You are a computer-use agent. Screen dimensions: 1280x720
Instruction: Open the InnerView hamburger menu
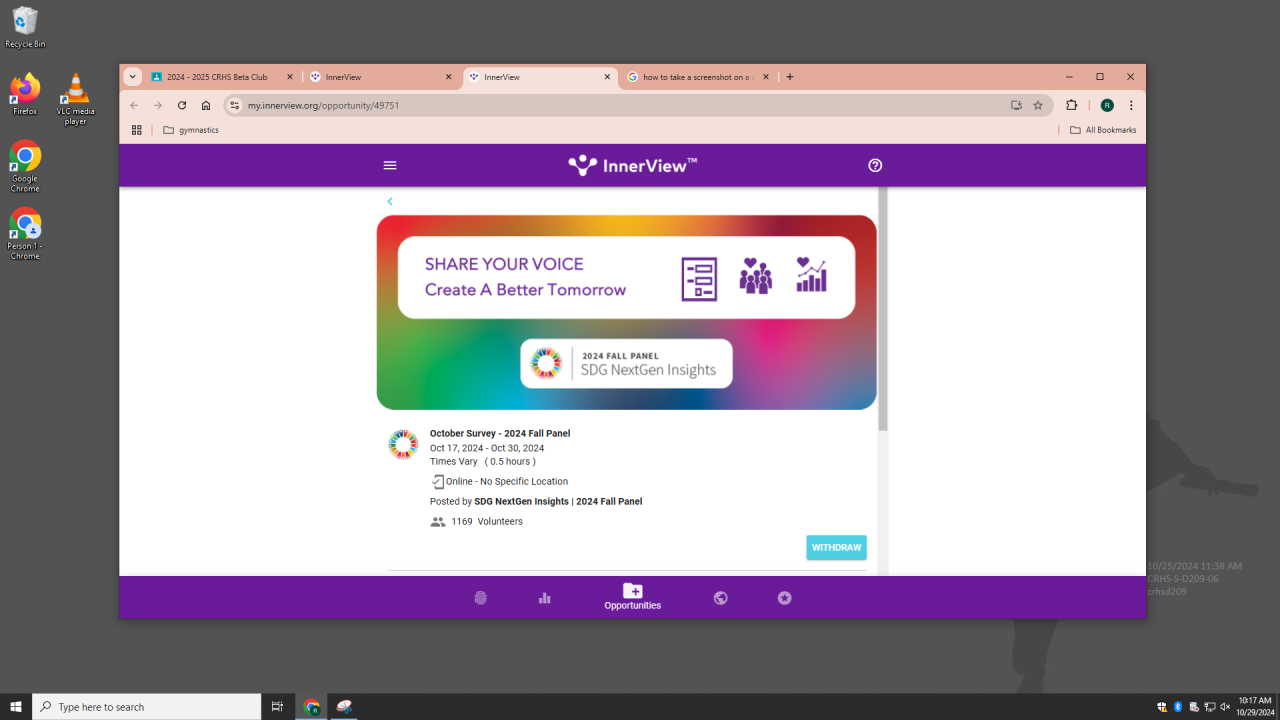point(390,166)
